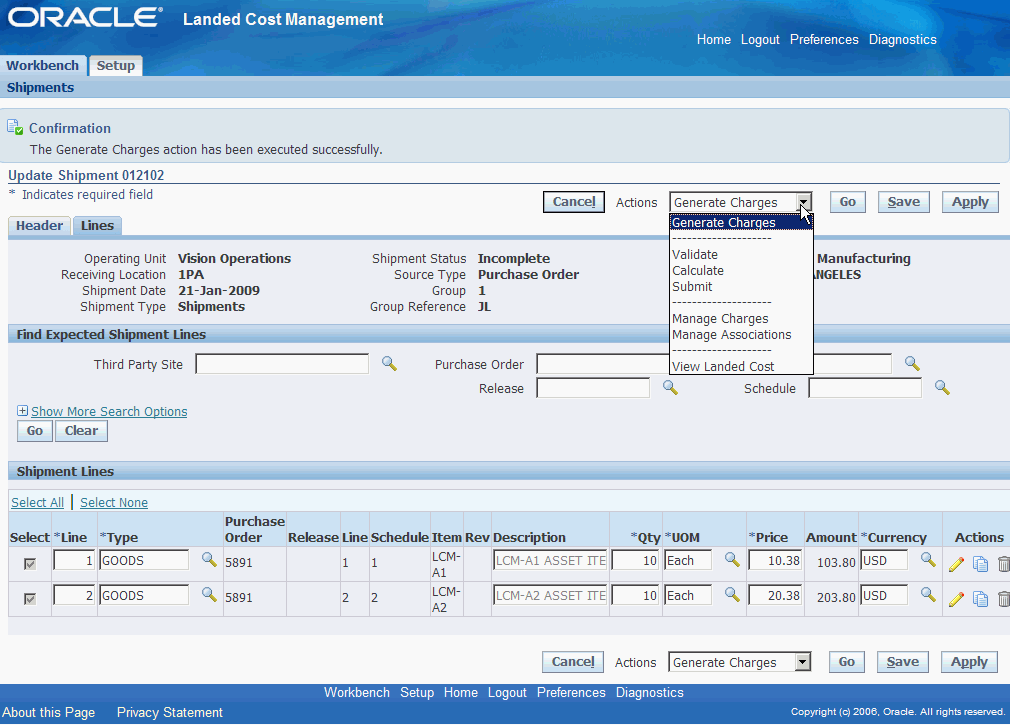Open Diagnostics in top header
This screenshot has height=725, width=1010.
coord(902,39)
